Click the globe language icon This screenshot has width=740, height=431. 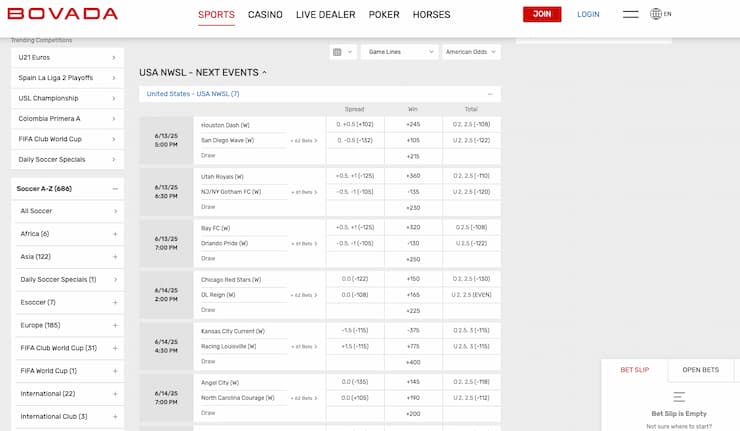pos(656,14)
